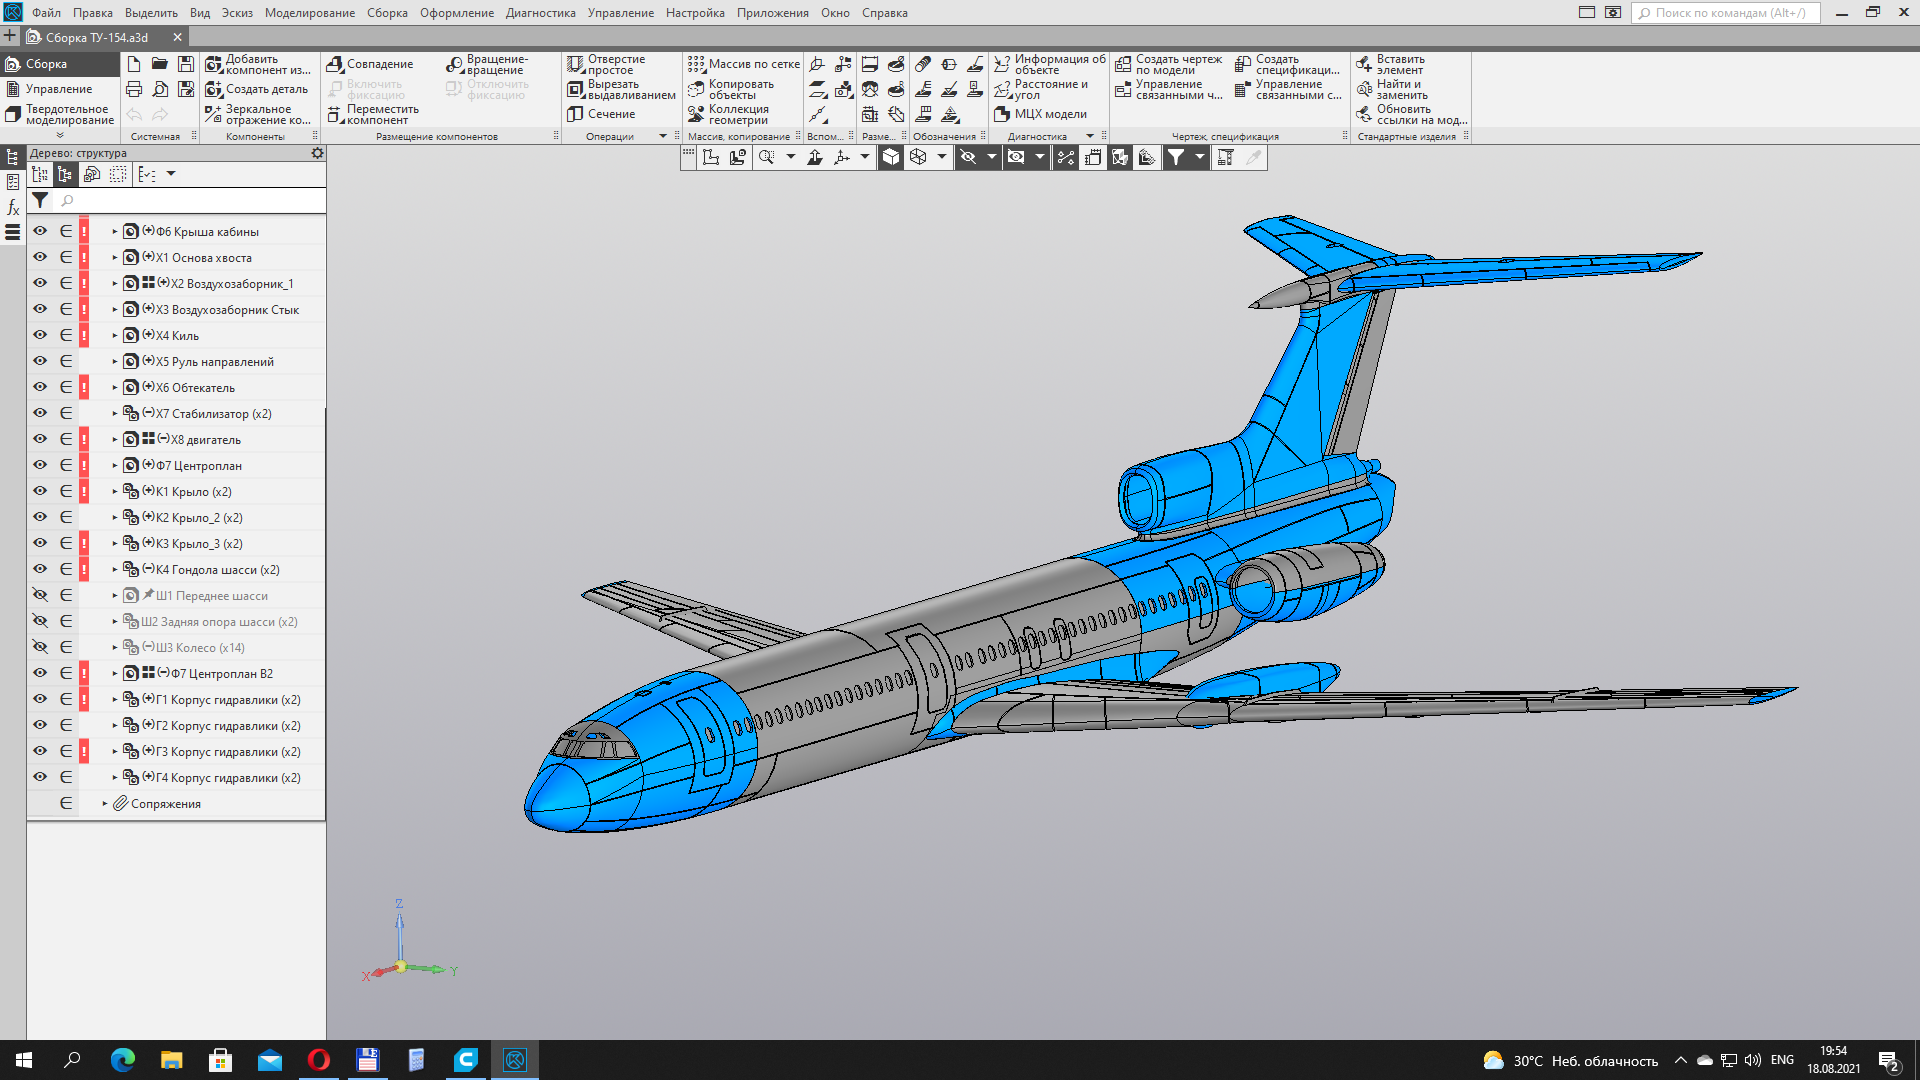Toggle visibility of Ф7 Центроплан
The height and width of the screenshot is (1080, 1920).
click(40, 465)
